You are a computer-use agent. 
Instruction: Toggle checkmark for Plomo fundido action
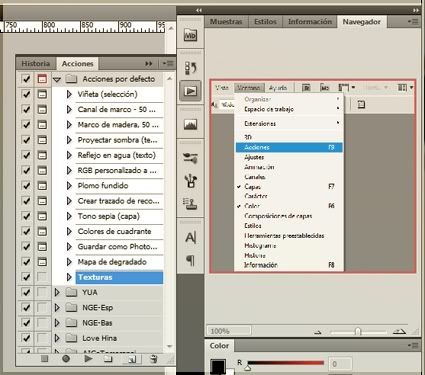[26, 186]
